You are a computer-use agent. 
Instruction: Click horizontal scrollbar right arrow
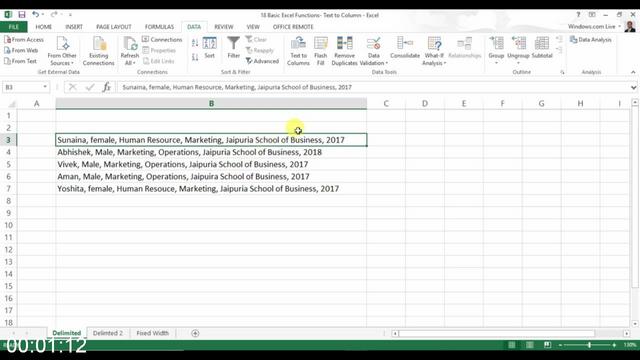point(627,333)
